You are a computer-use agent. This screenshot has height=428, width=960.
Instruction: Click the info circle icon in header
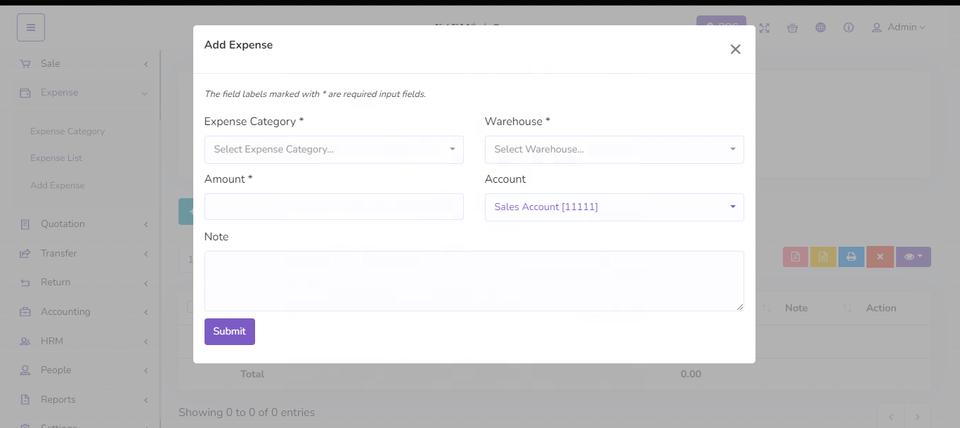pos(848,28)
